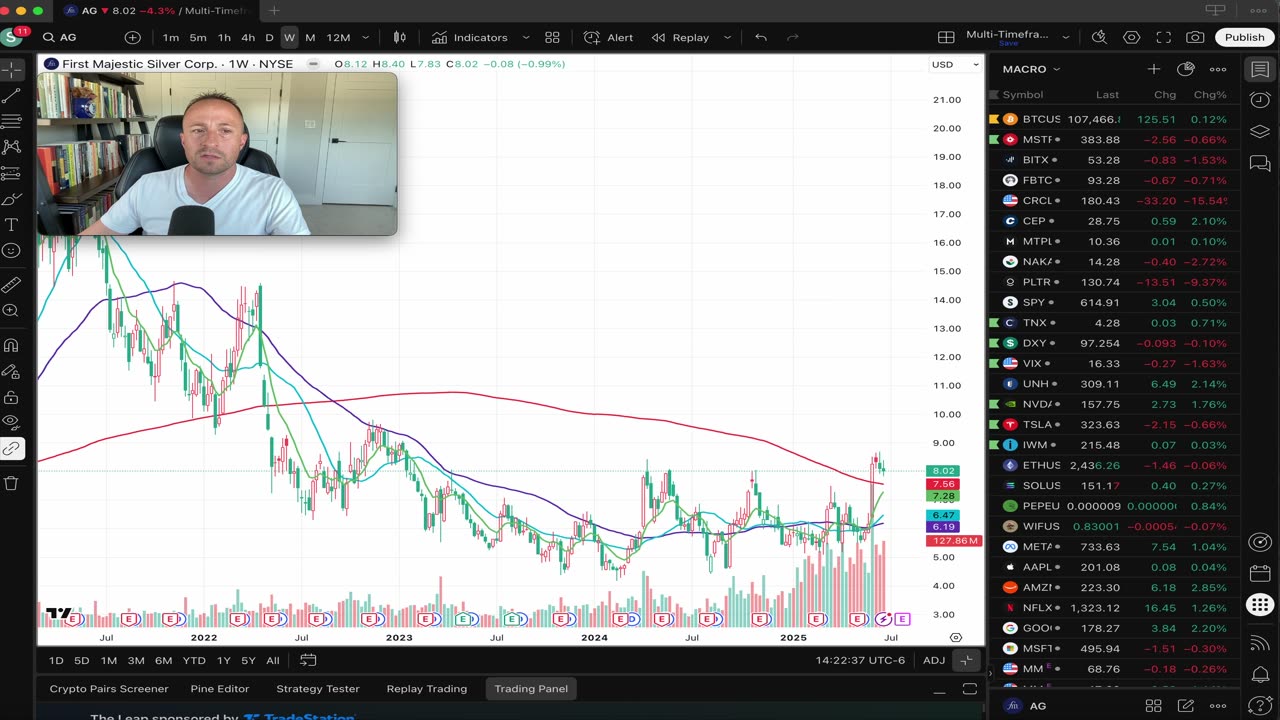
Task: Toggle magnet mode for drawings
Action: pos(12,346)
